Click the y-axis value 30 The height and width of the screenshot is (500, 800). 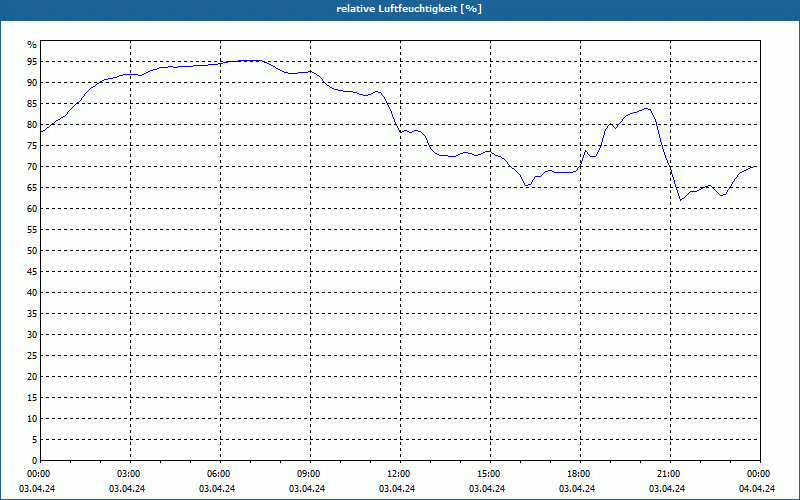click(x=32, y=335)
